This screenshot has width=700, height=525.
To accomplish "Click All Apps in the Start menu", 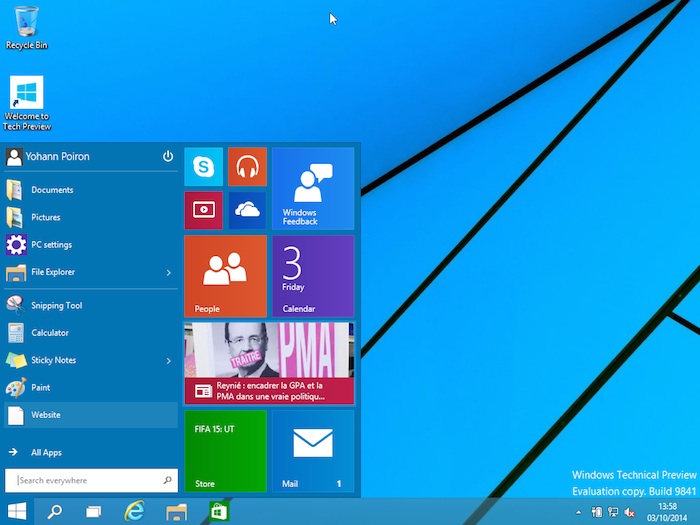I will pyautogui.click(x=46, y=453).
